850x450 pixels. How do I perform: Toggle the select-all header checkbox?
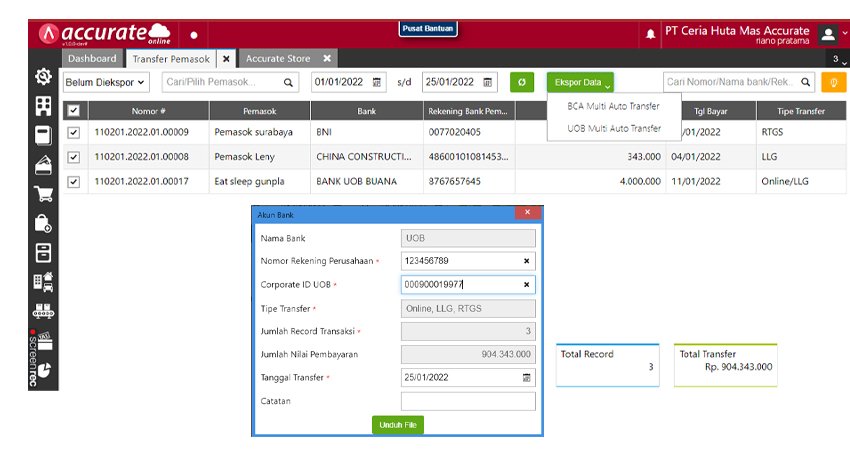(73, 111)
